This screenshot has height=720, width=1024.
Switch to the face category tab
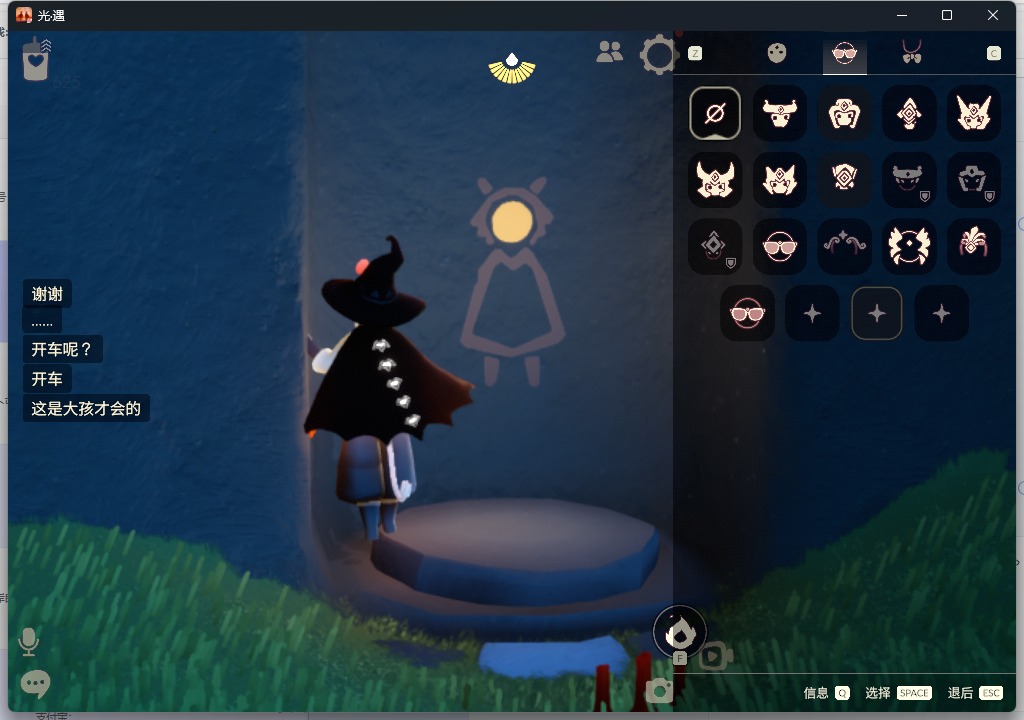(776, 53)
